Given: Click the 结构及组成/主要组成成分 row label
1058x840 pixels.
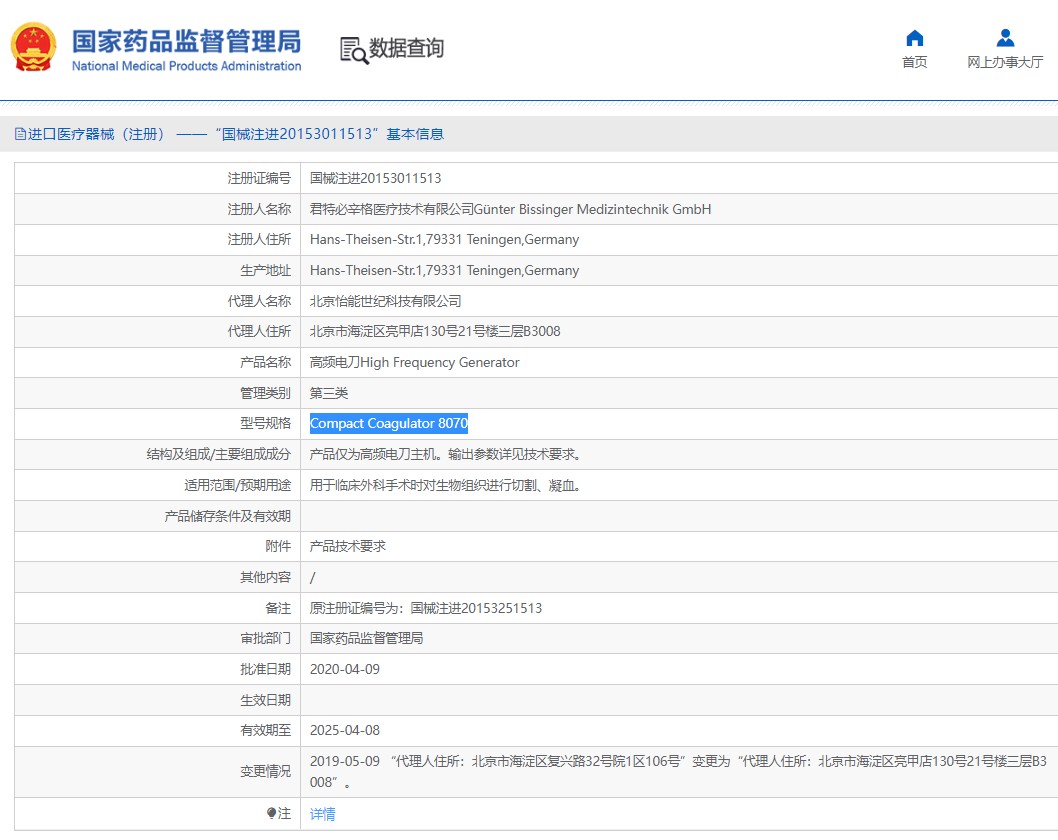Looking at the screenshot, I should tap(219, 454).
